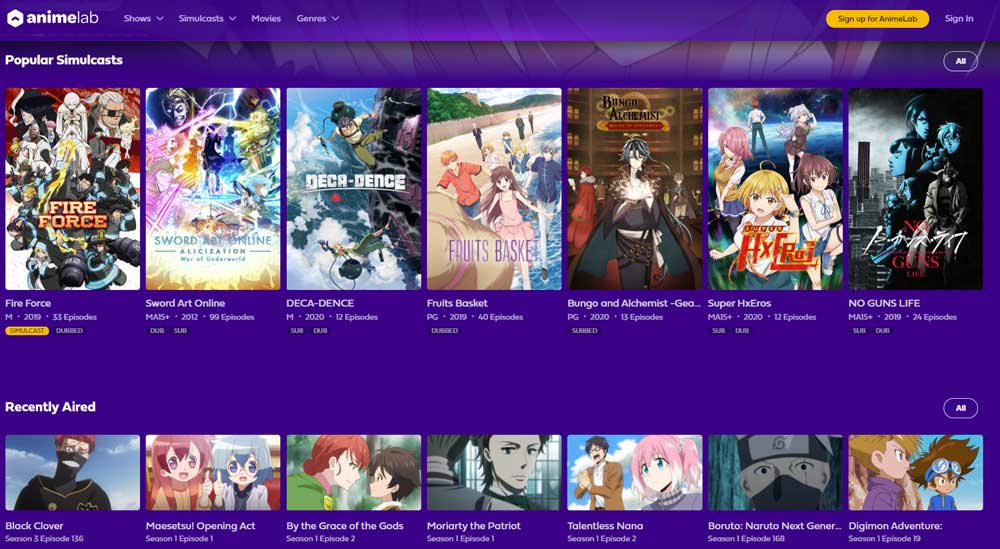The width and height of the screenshot is (1000, 549).
Task: Open By the Grace of the Gods thumbnail
Action: click(354, 472)
